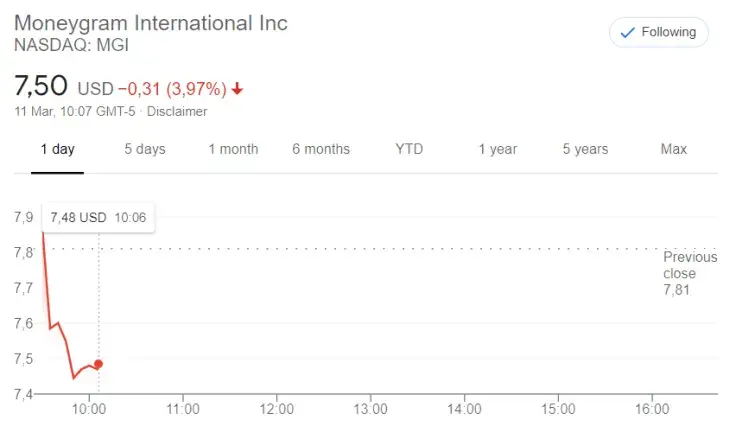Toggle the Following button
This screenshot has height=426, width=736.
(658, 32)
